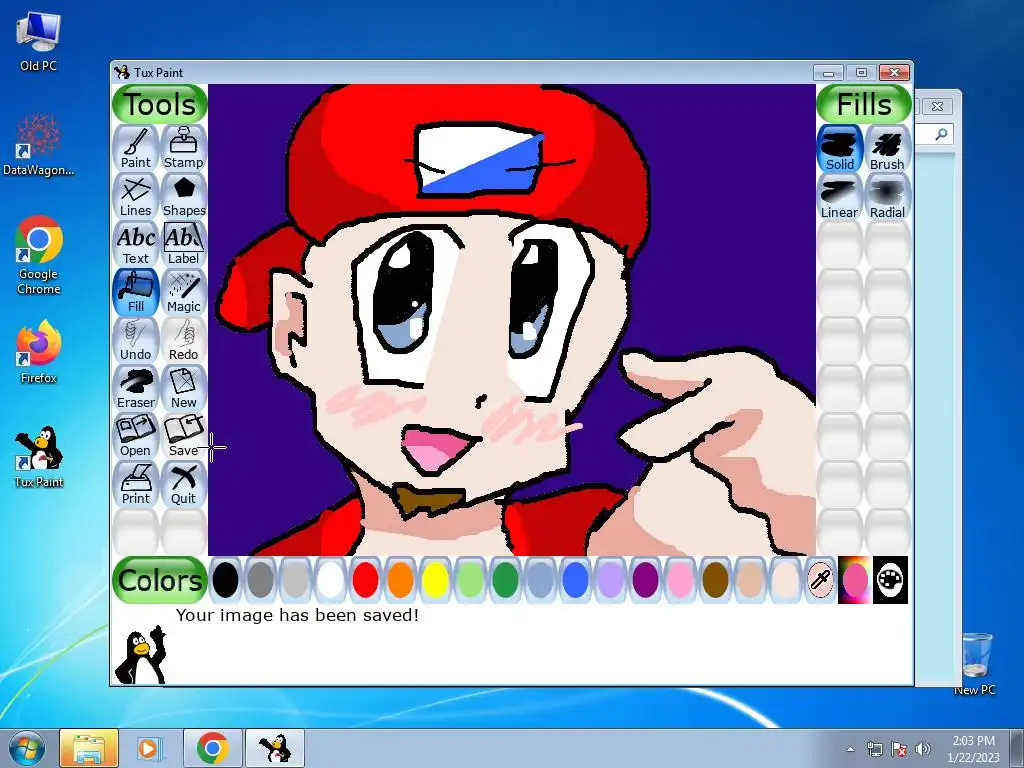Image resolution: width=1024 pixels, height=768 pixels.
Task: Open a saved picture
Action: (136, 436)
